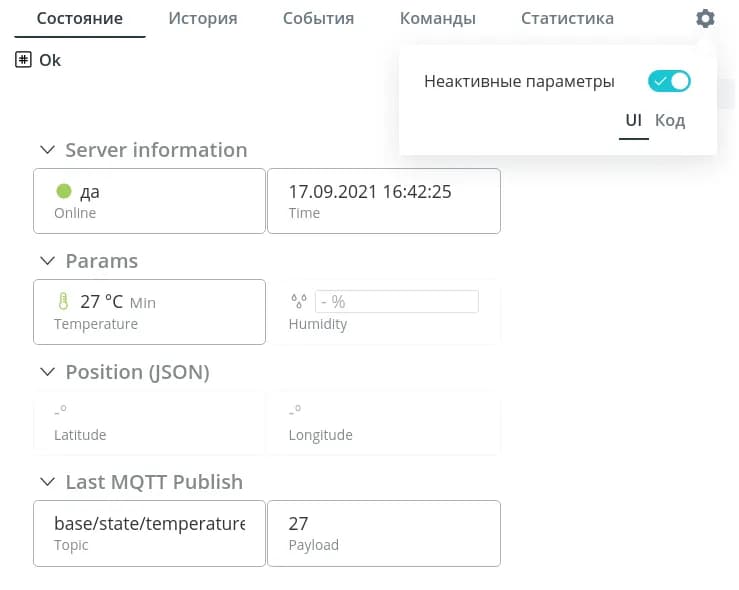
Task: Click the settings gear icon
Action: 705,19
